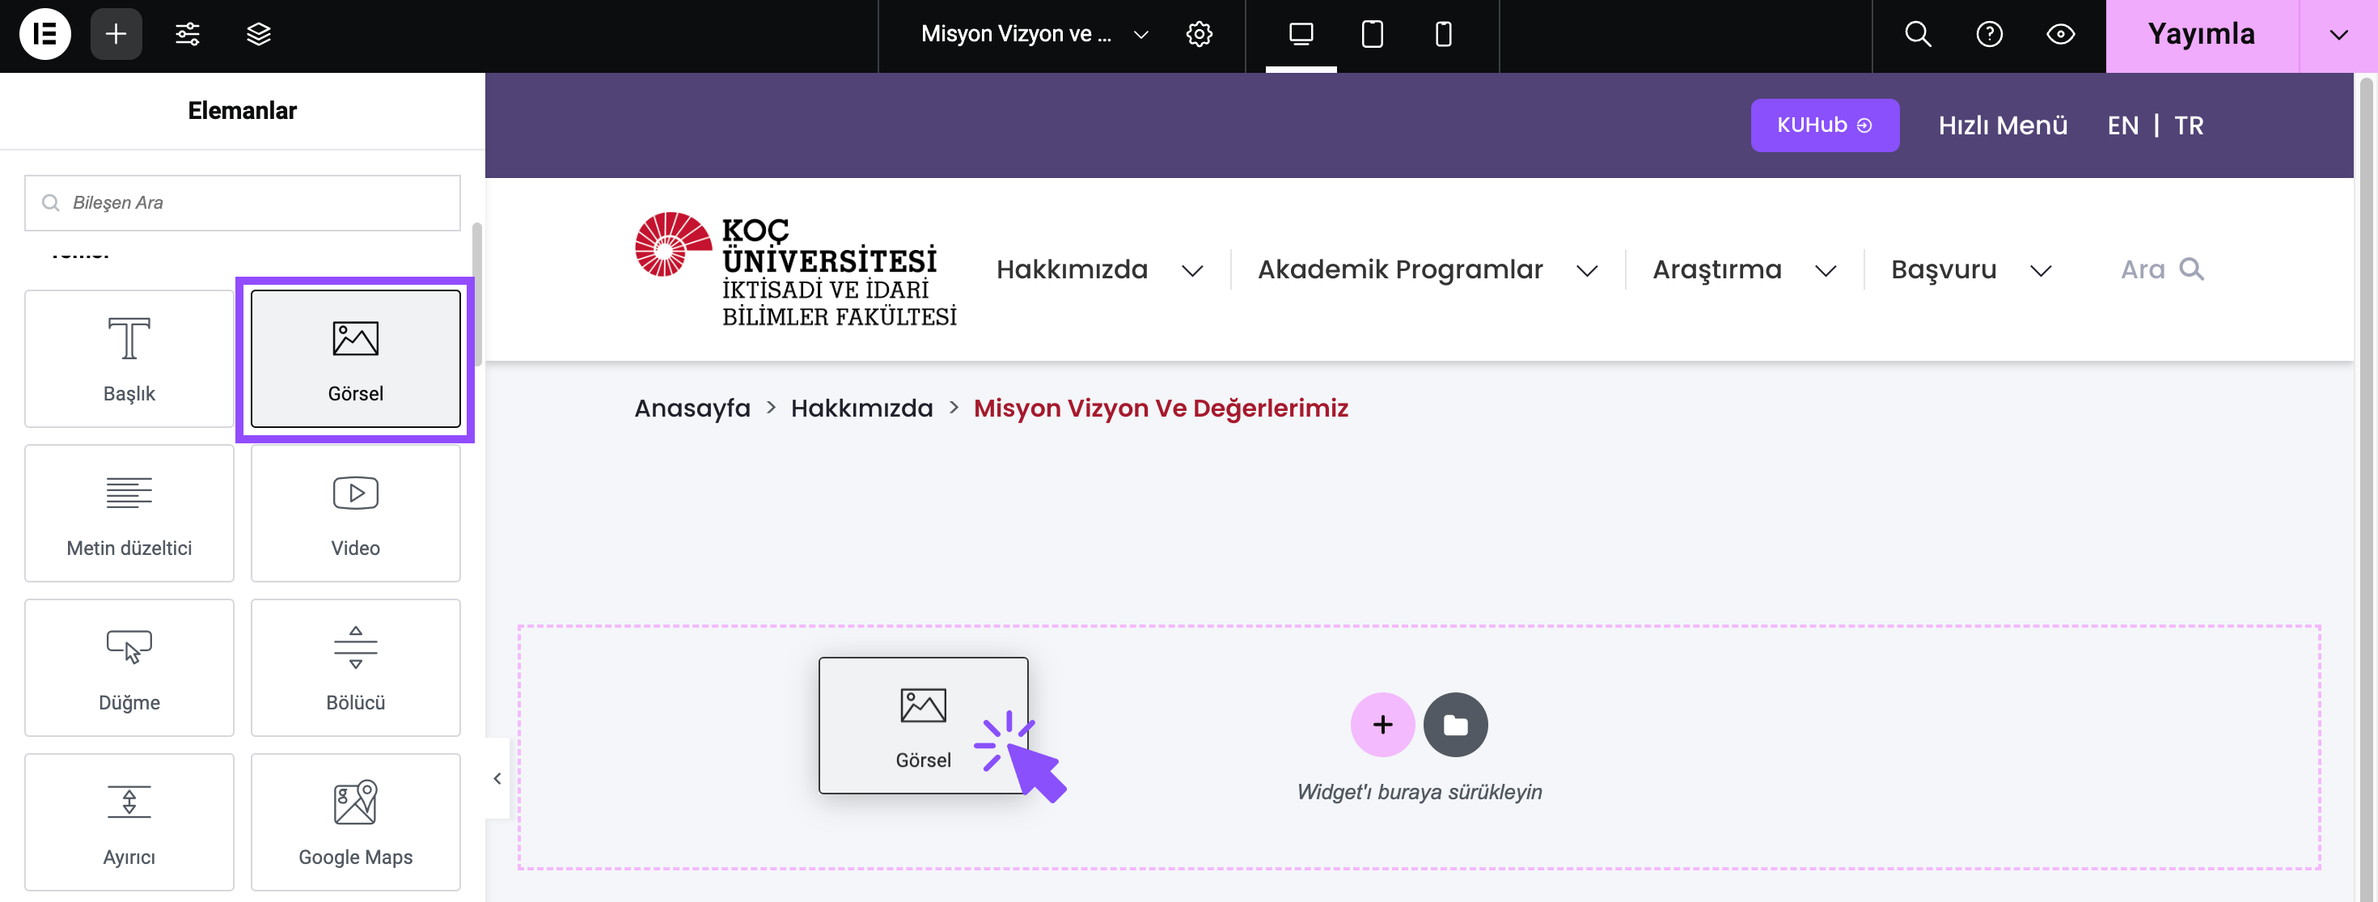
Task: Open the Hakkımızda navigation menu
Action: click(x=1098, y=270)
